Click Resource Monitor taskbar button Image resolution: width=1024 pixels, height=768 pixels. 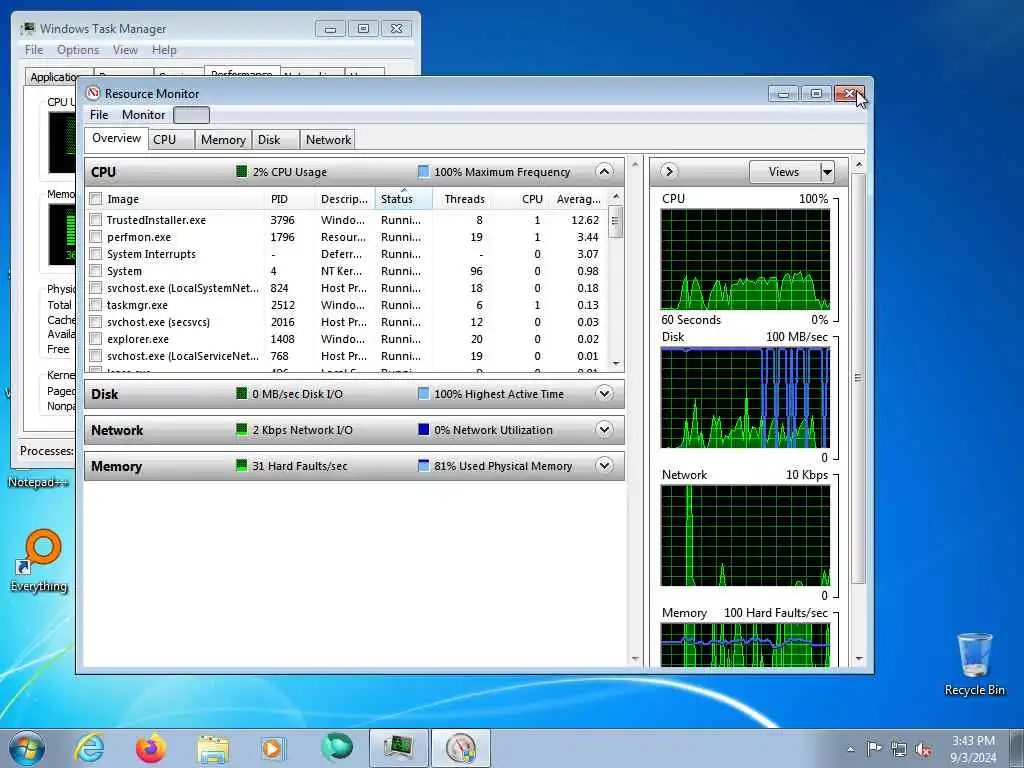pyautogui.click(x=461, y=748)
